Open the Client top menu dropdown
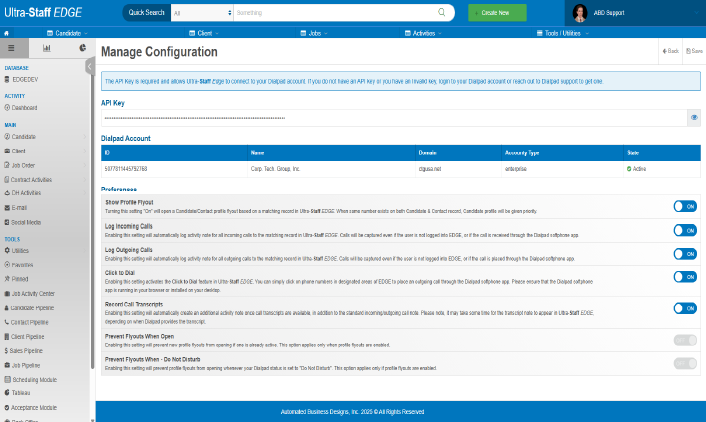 click(204, 33)
